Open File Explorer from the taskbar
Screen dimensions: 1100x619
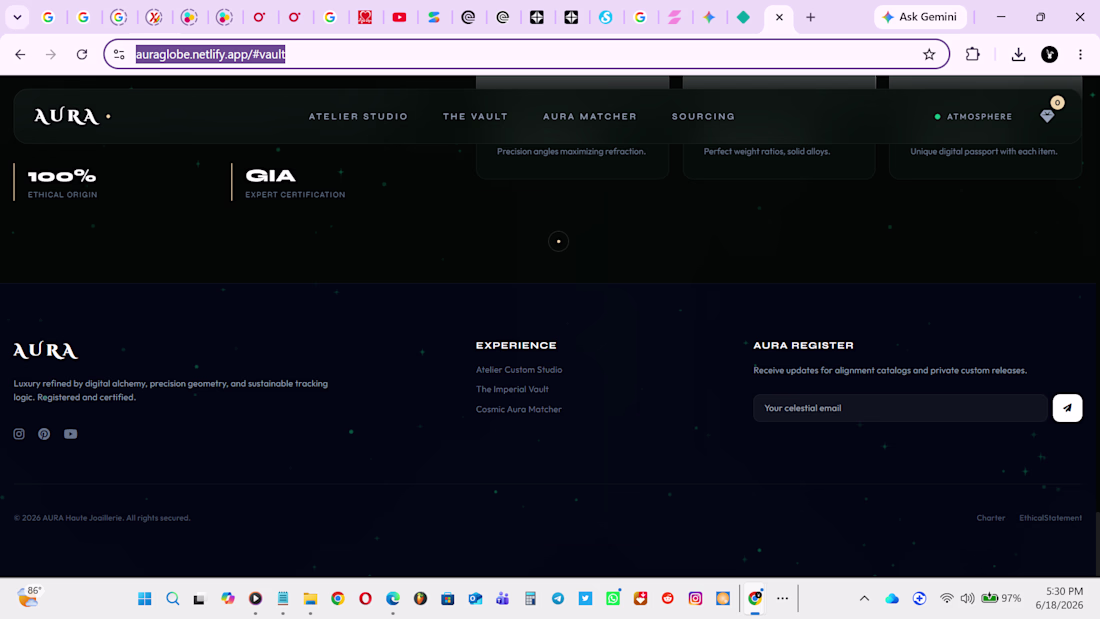pyautogui.click(x=310, y=598)
